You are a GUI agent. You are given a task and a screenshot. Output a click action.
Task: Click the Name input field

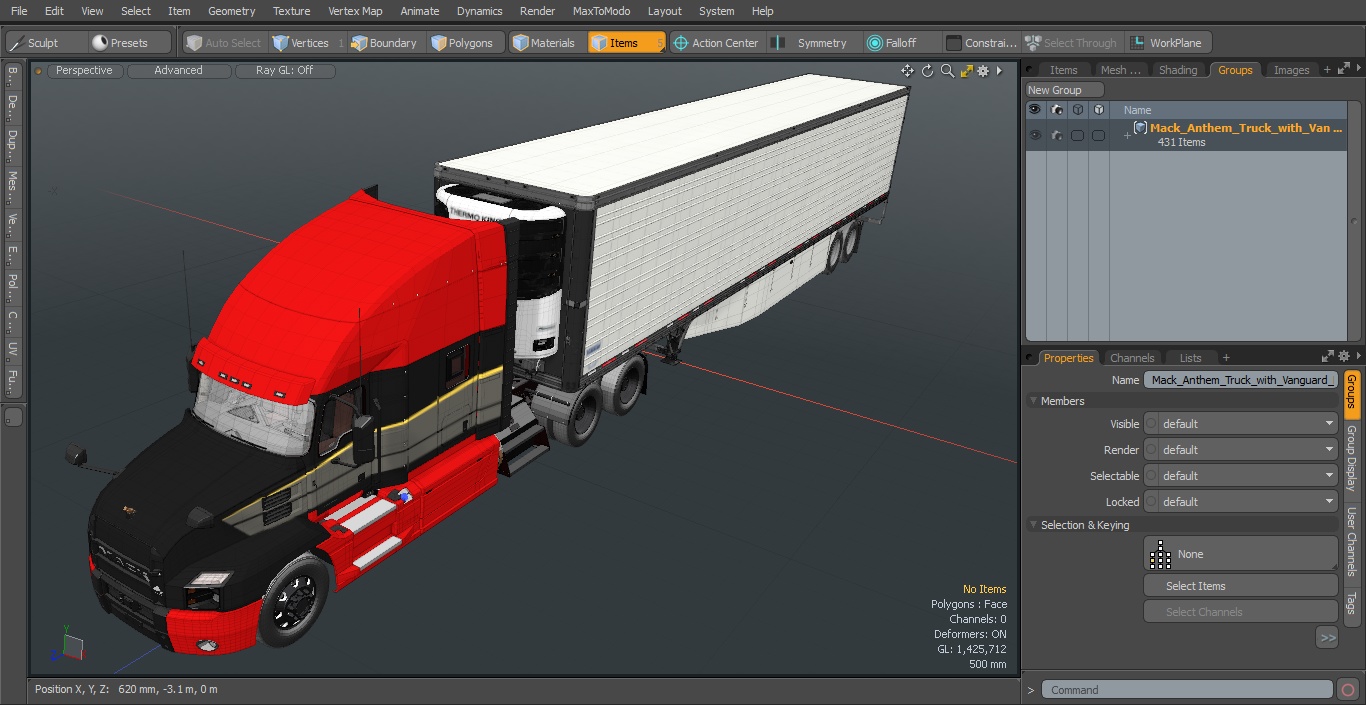coord(1241,380)
